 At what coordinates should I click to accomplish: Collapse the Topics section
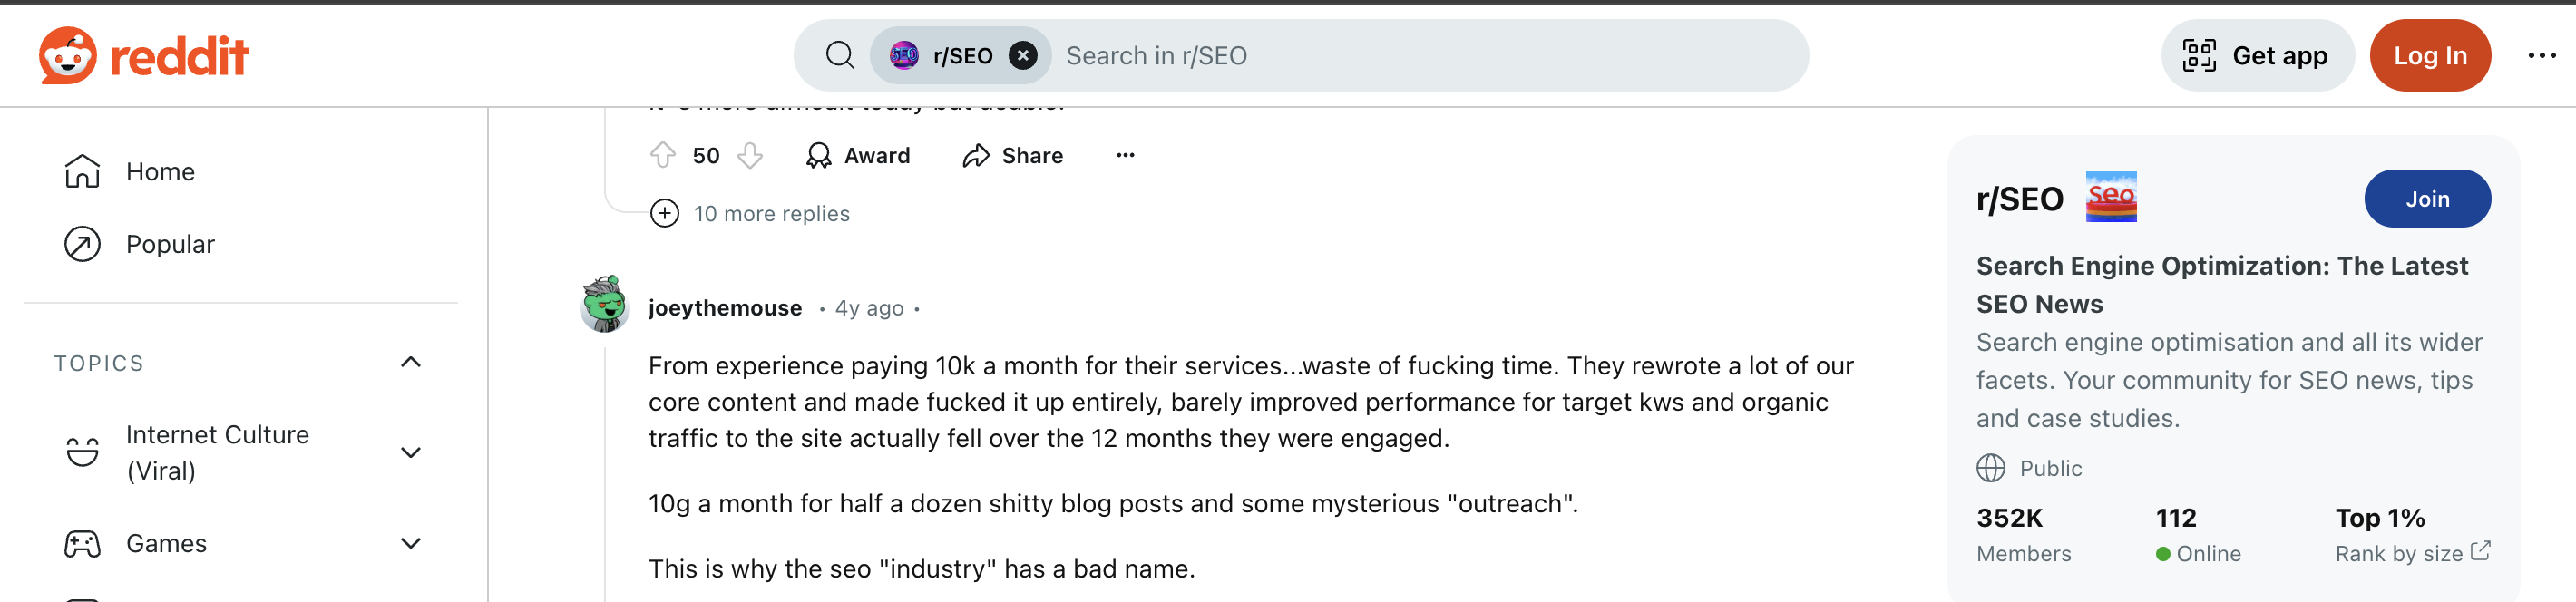(x=410, y=362)
